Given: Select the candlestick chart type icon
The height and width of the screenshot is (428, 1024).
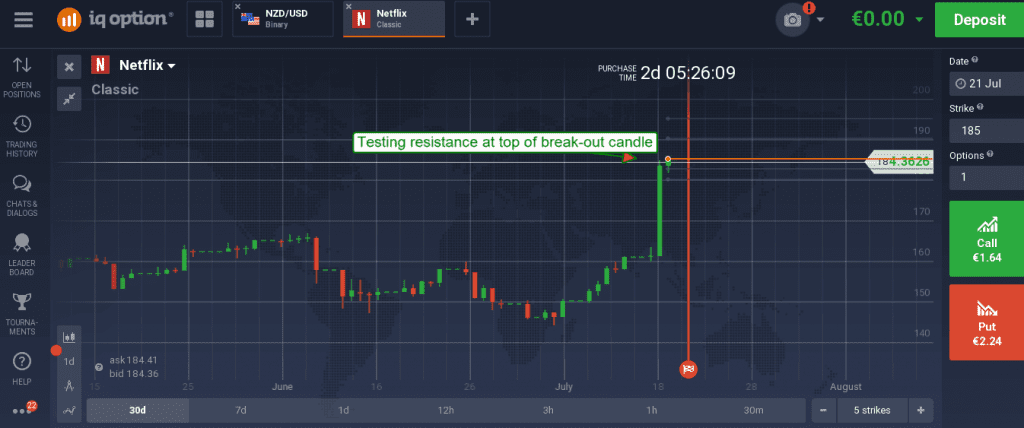Looking at the screenshot, I should pos(69,337).
